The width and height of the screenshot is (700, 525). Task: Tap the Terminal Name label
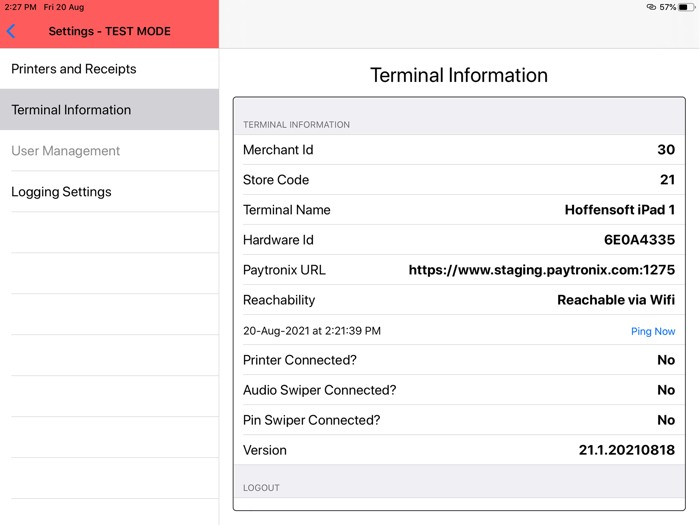(x=286, y=210)
